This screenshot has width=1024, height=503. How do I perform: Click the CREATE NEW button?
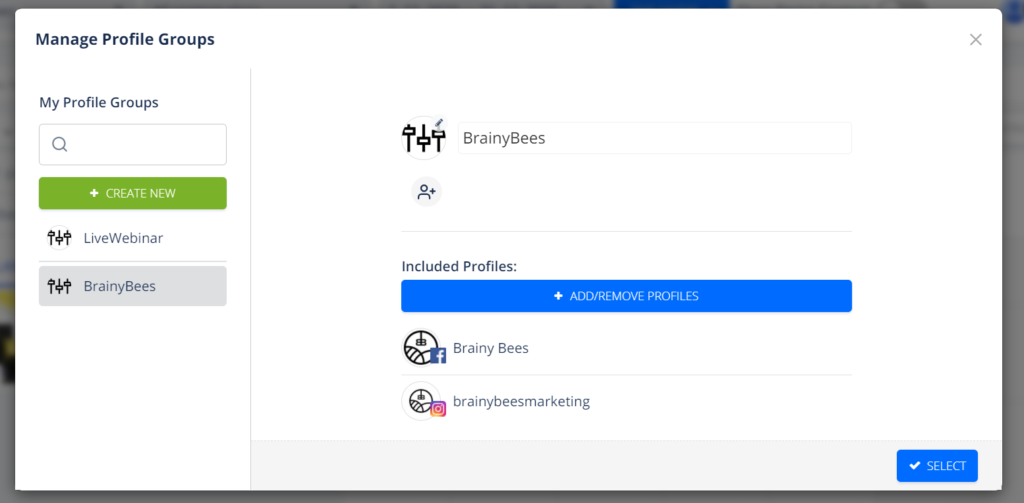pyautogui.click(x=133, y=193)
